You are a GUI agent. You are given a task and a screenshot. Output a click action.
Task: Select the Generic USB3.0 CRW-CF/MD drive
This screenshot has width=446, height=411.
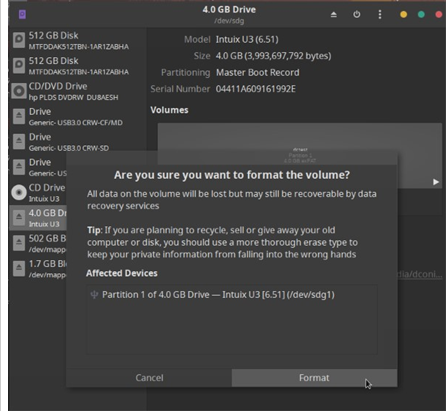pos(77,116)
